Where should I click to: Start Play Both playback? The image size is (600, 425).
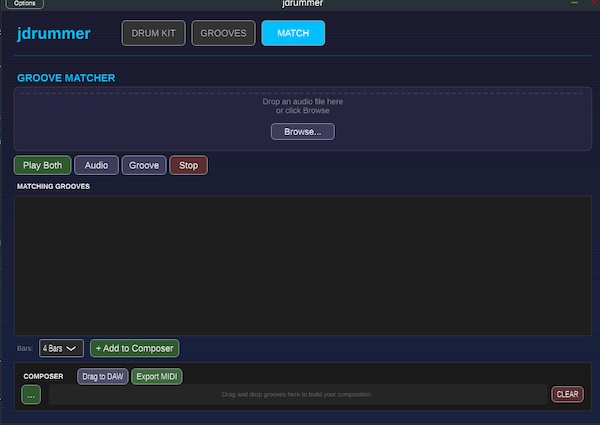42,165
